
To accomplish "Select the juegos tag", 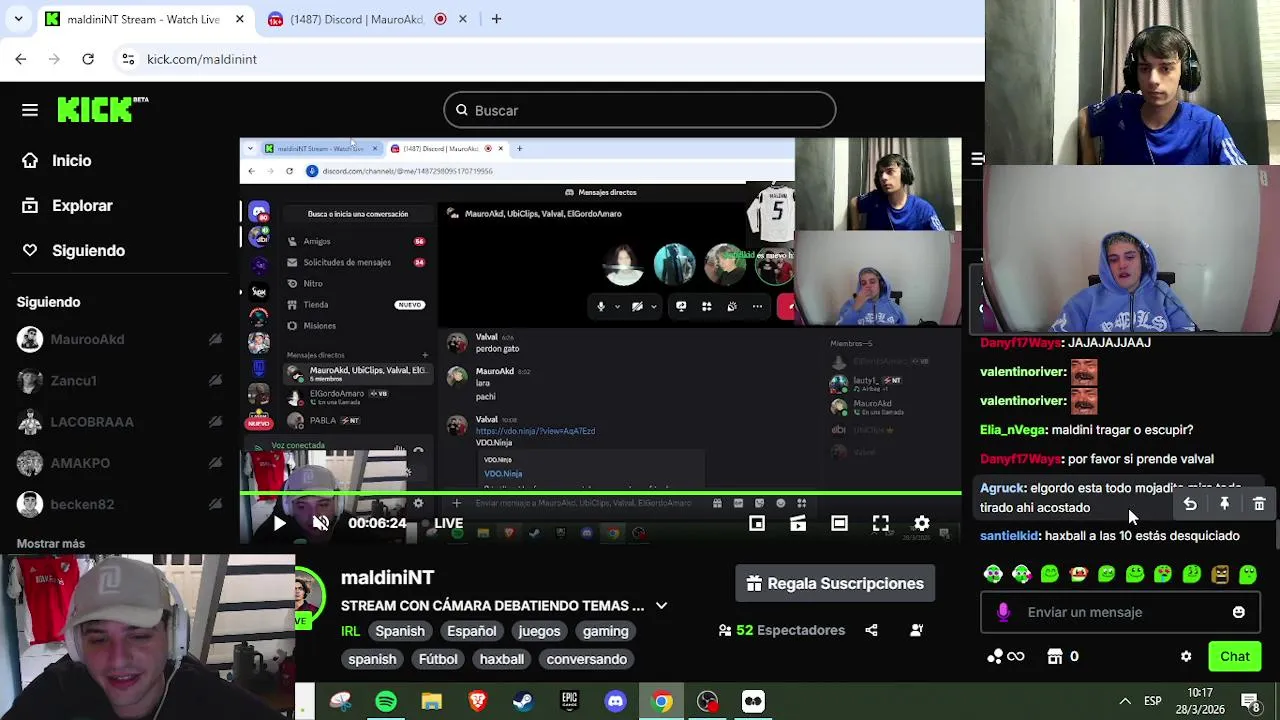I will click(x=539, y=631).
